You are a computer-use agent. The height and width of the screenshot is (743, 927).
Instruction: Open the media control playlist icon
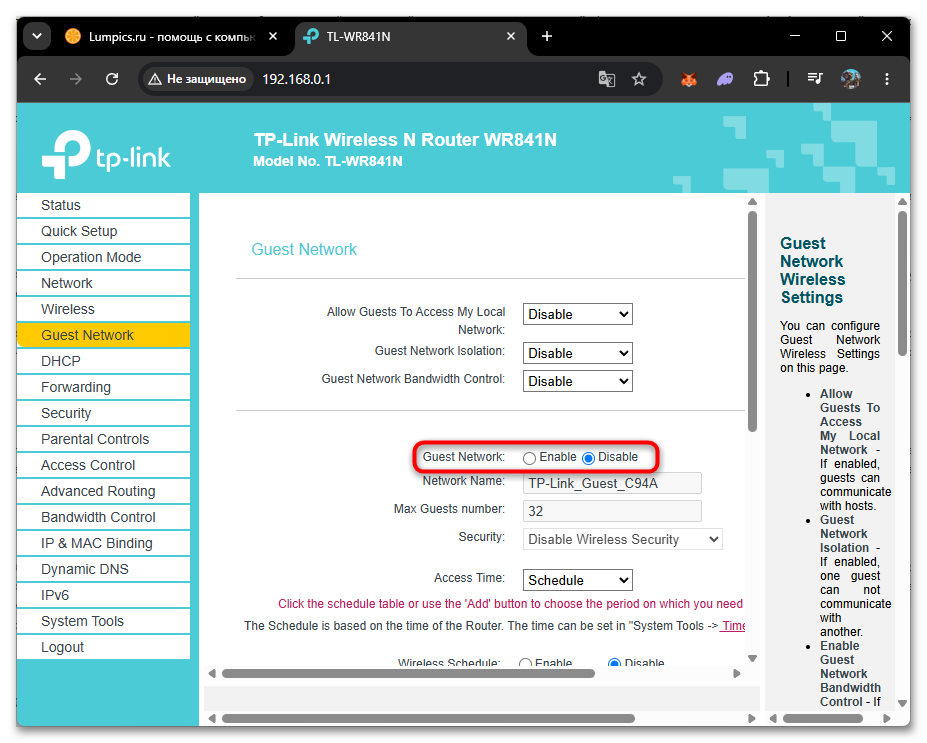815,79
